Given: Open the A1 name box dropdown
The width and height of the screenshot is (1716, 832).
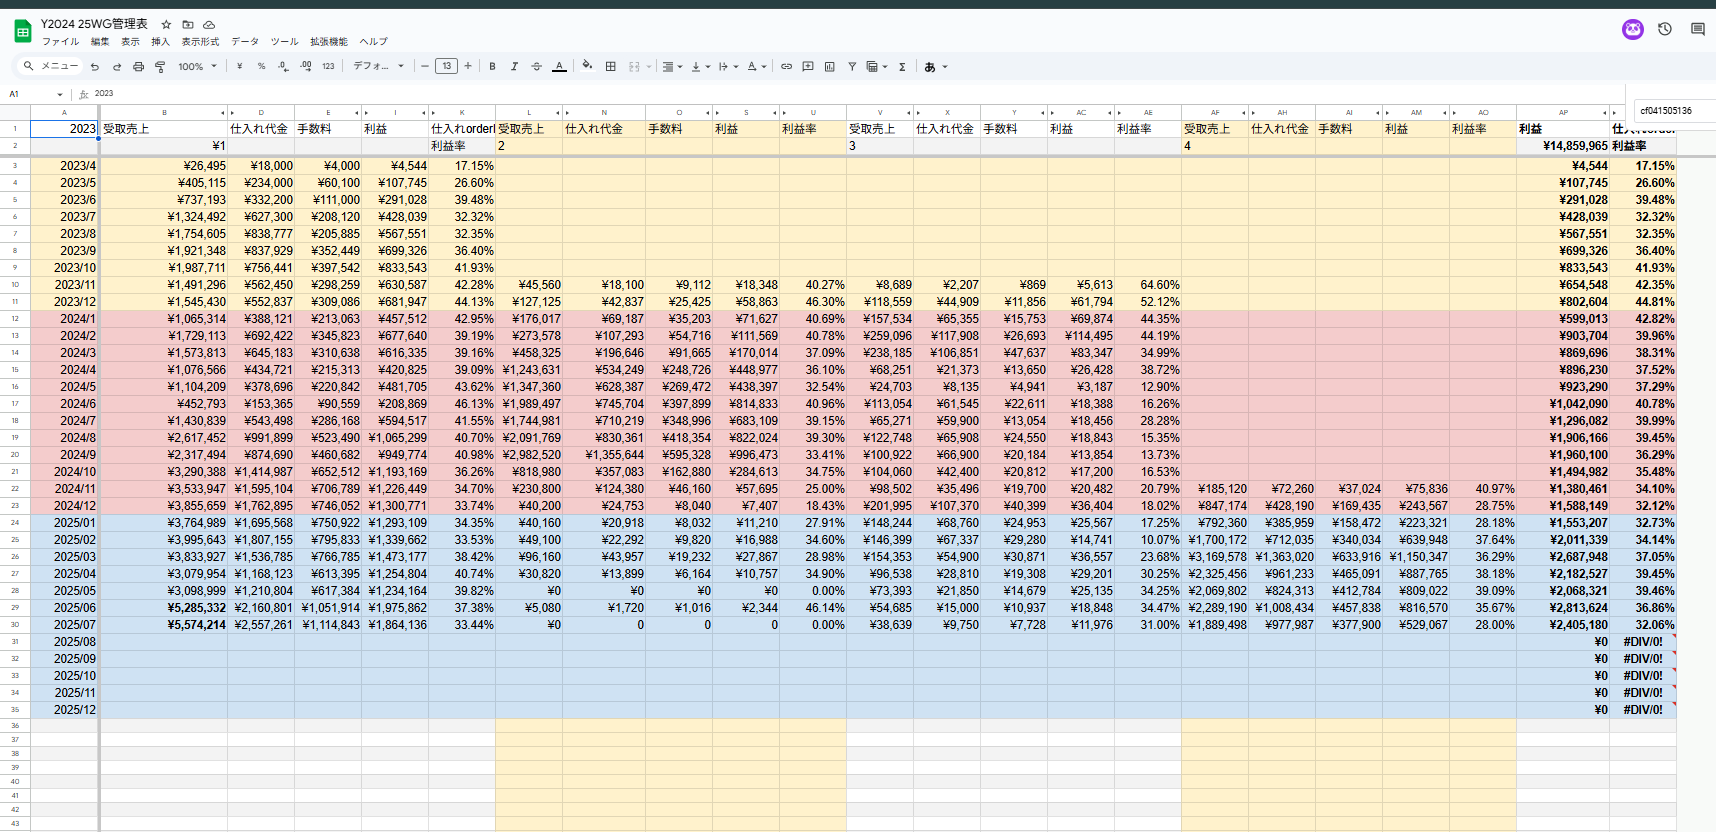Looking at the screenshot, I should tap(60, 94).
